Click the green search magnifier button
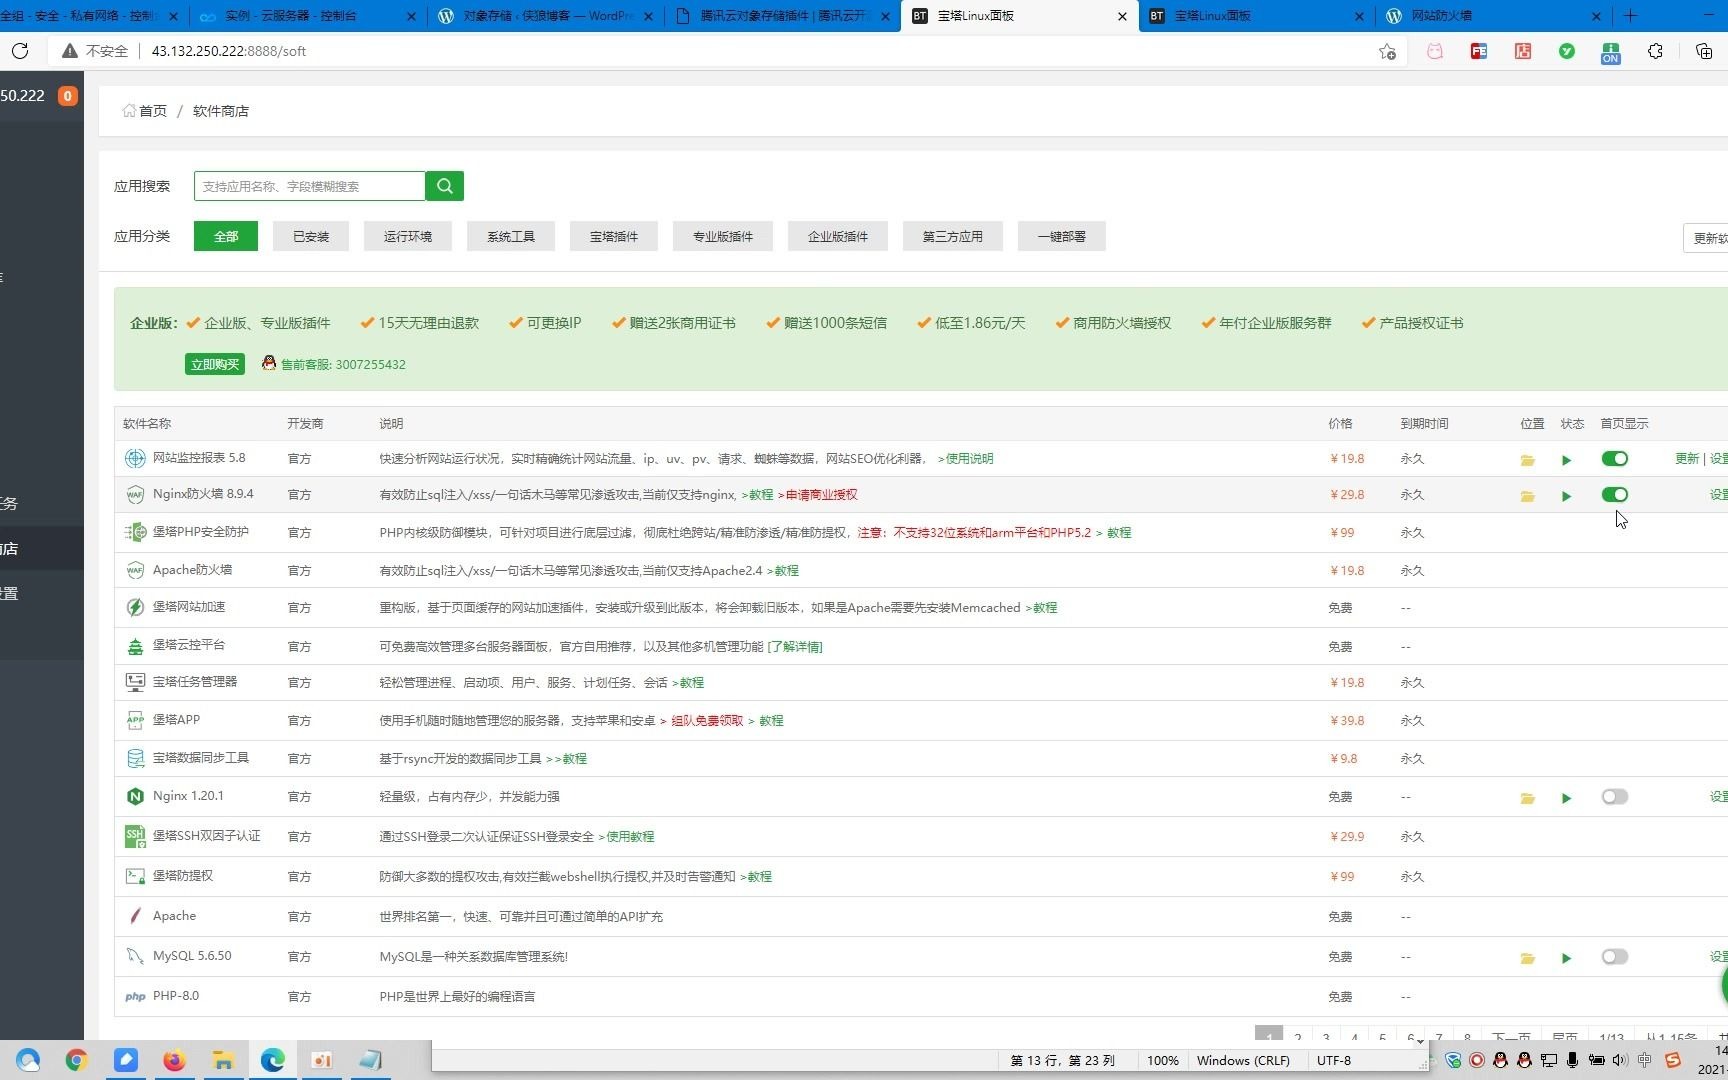Screen dimensions: 1728x1080 click(444, 186)
